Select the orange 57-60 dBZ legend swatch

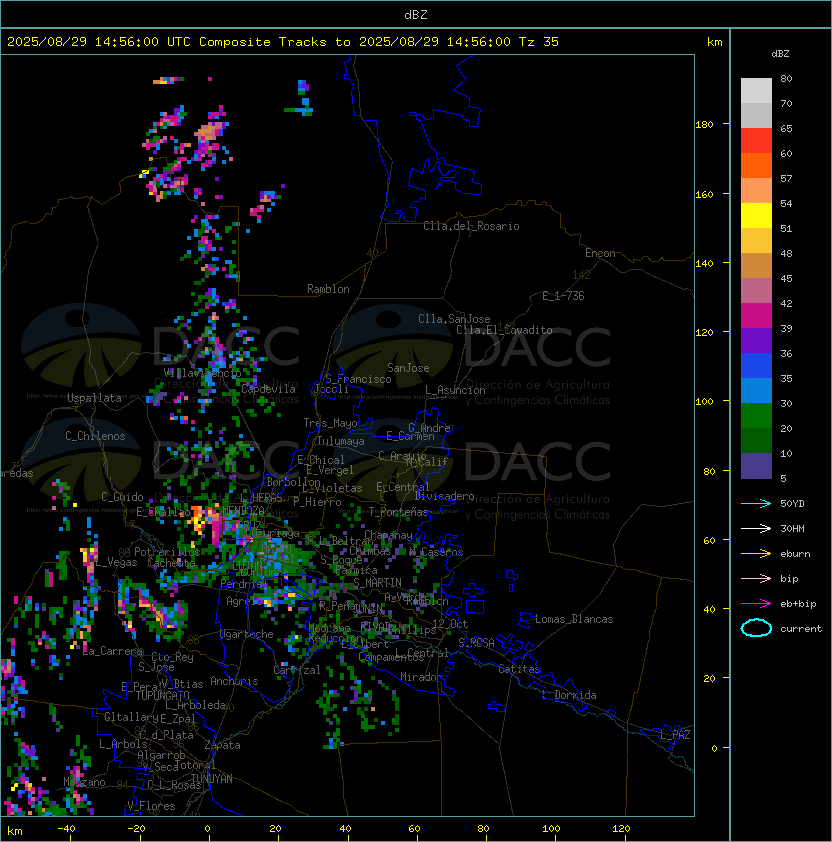[x=756, y=165]
